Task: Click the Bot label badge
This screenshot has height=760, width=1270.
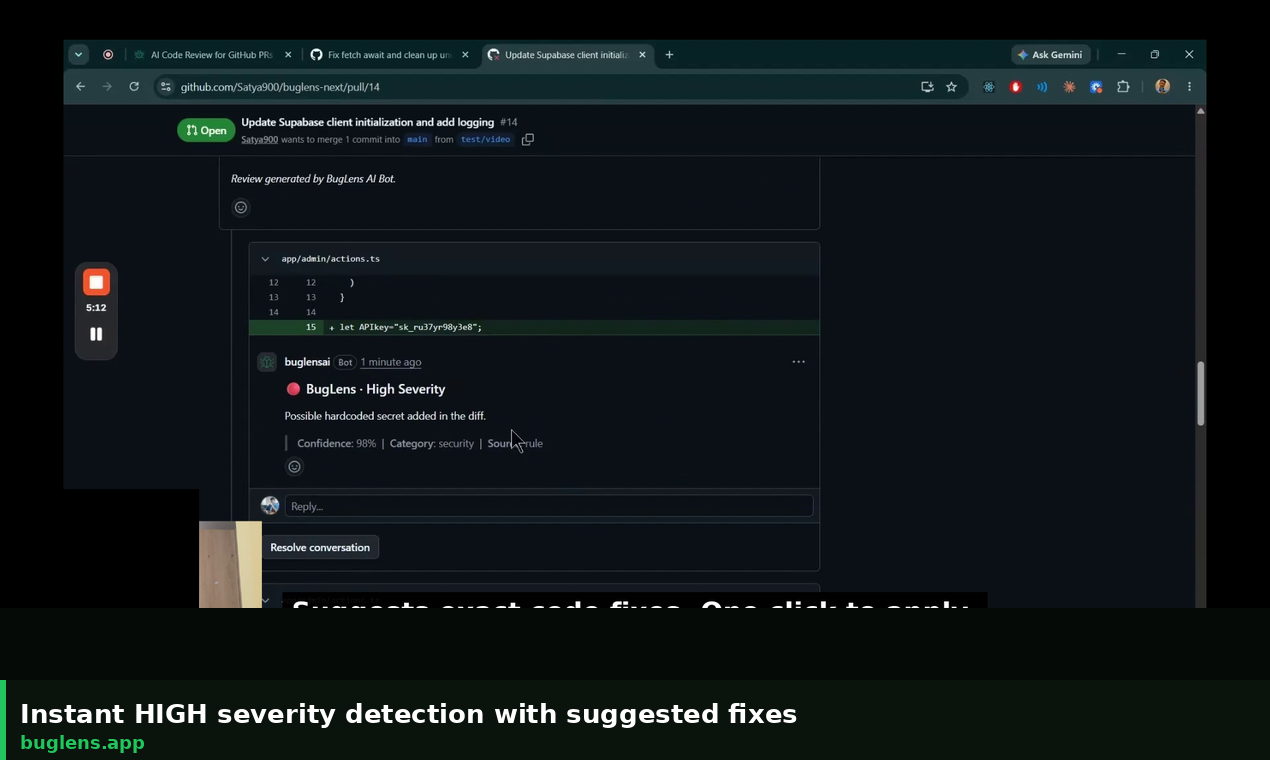Action: point(345,362)
